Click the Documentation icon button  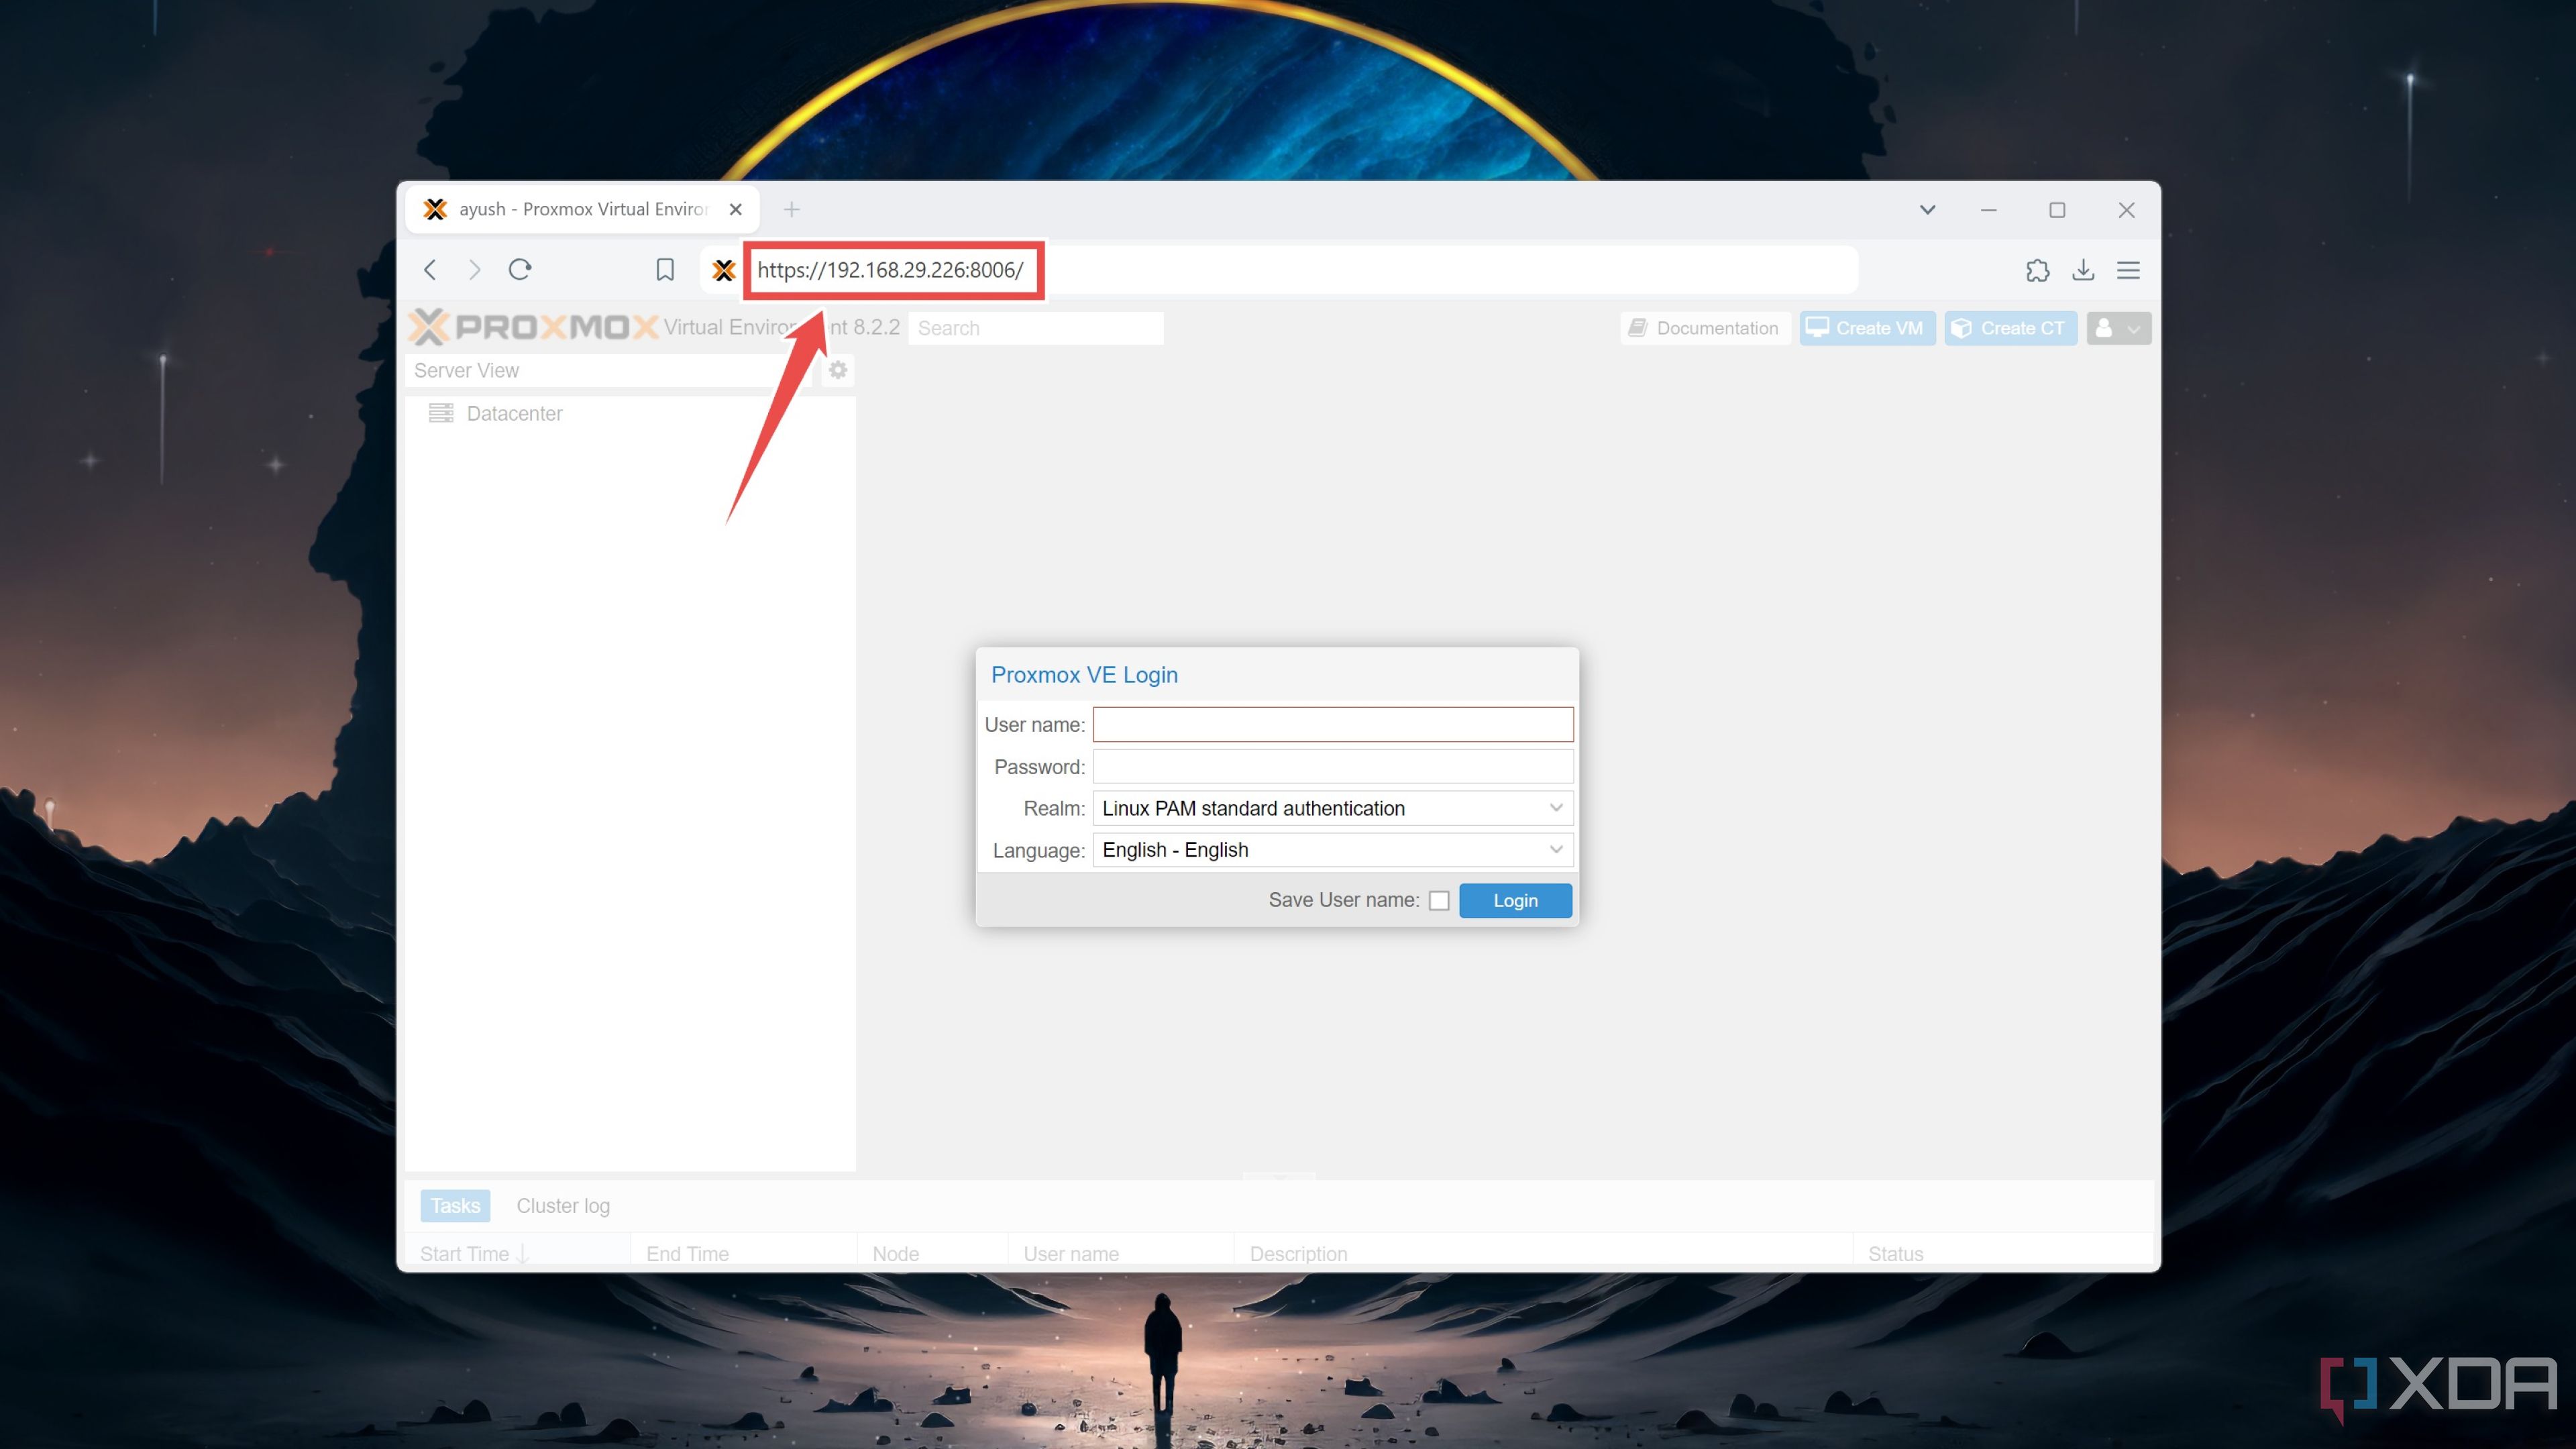click(1702, 327)
